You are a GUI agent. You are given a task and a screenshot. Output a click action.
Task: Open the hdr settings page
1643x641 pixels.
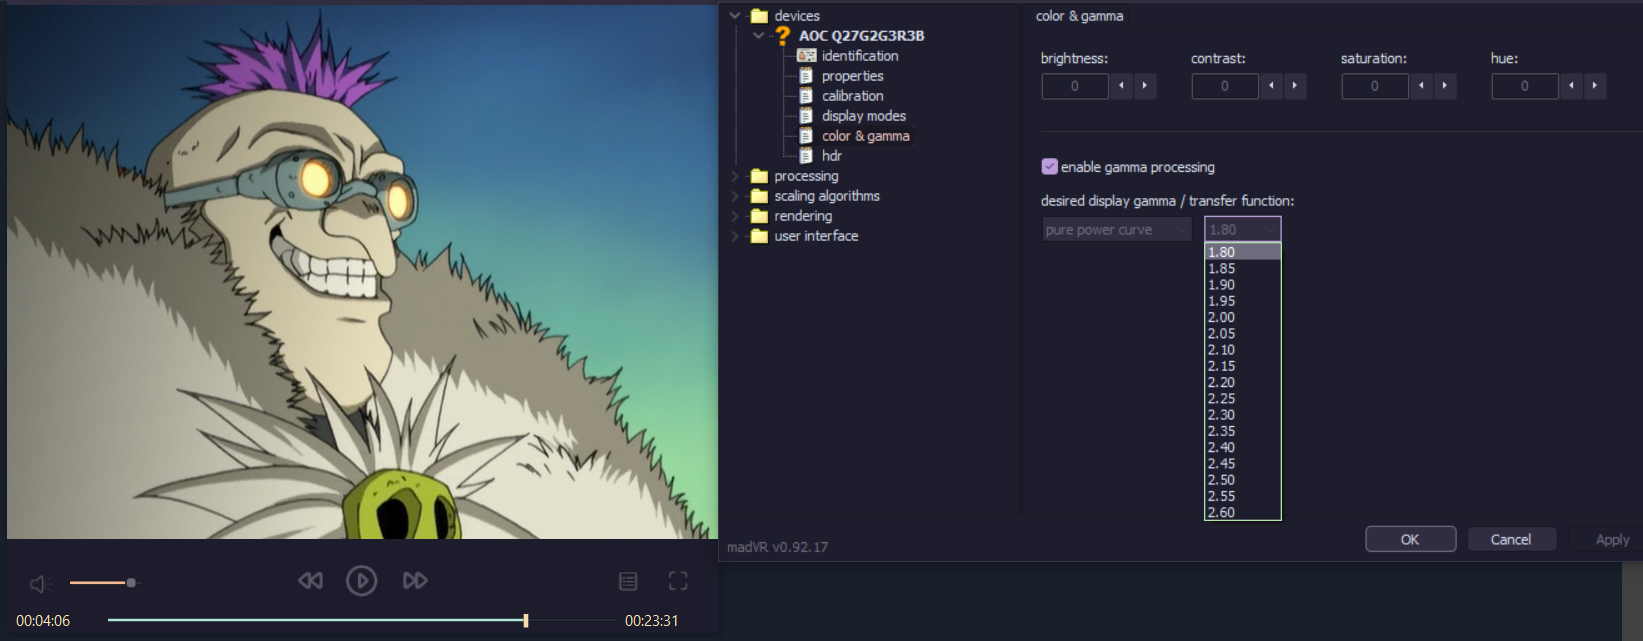tap(832, 156)
